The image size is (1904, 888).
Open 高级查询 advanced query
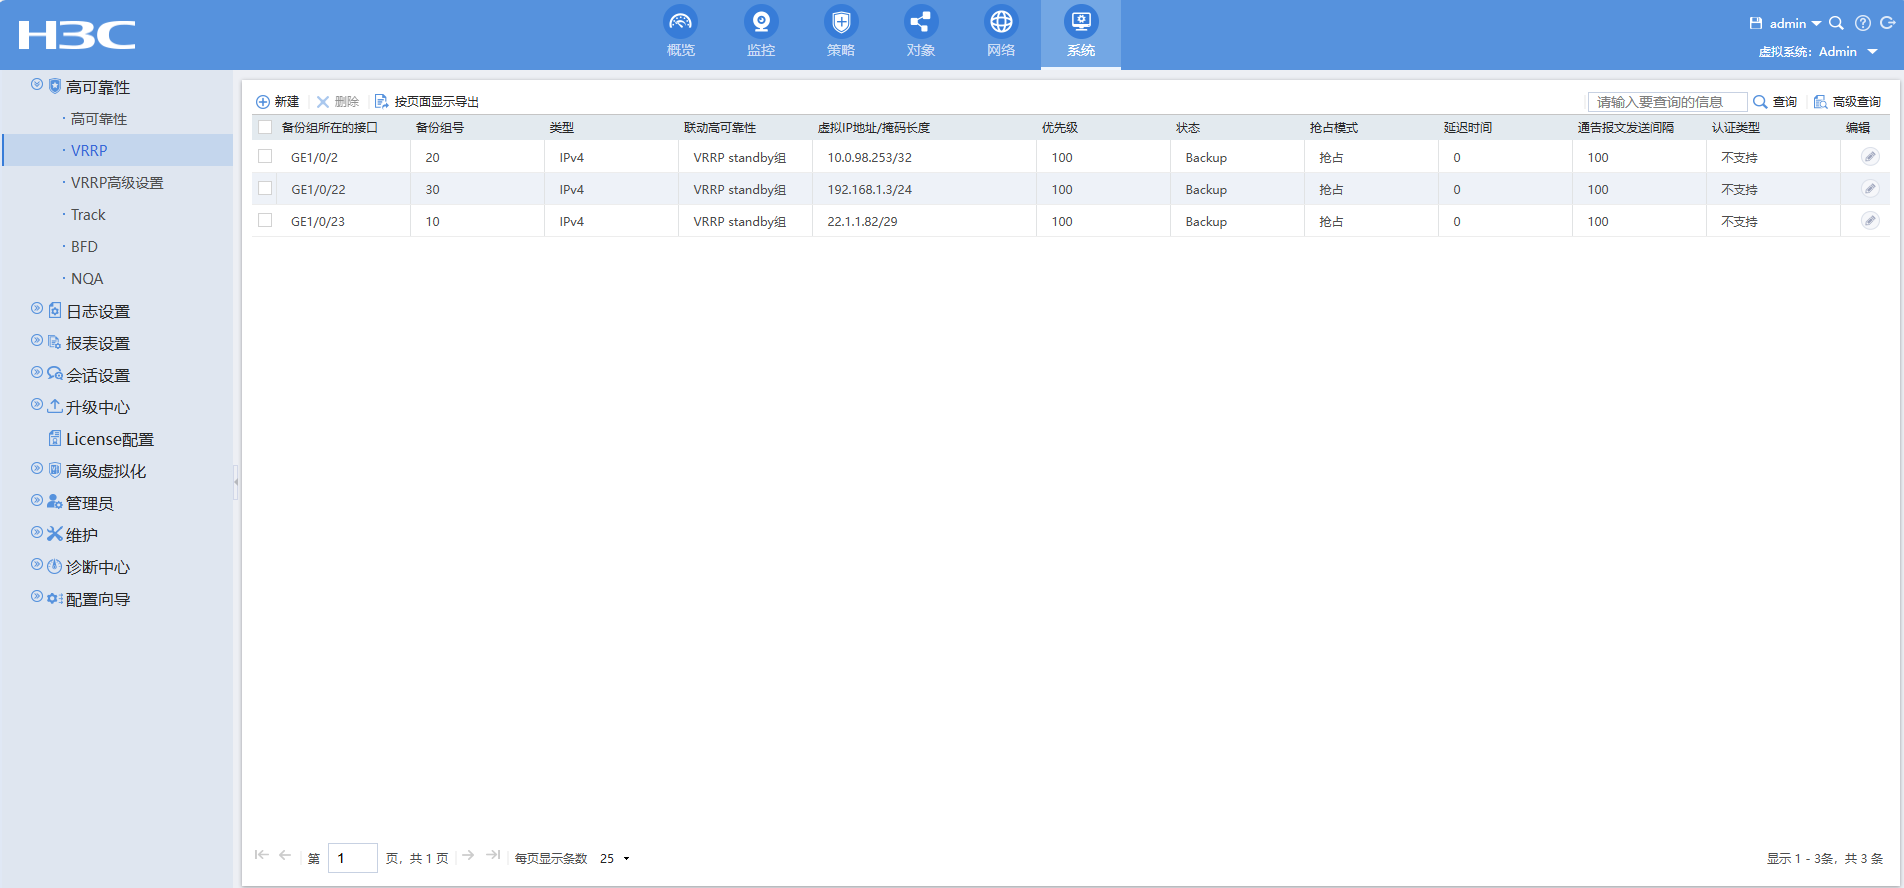point(1847,102)
